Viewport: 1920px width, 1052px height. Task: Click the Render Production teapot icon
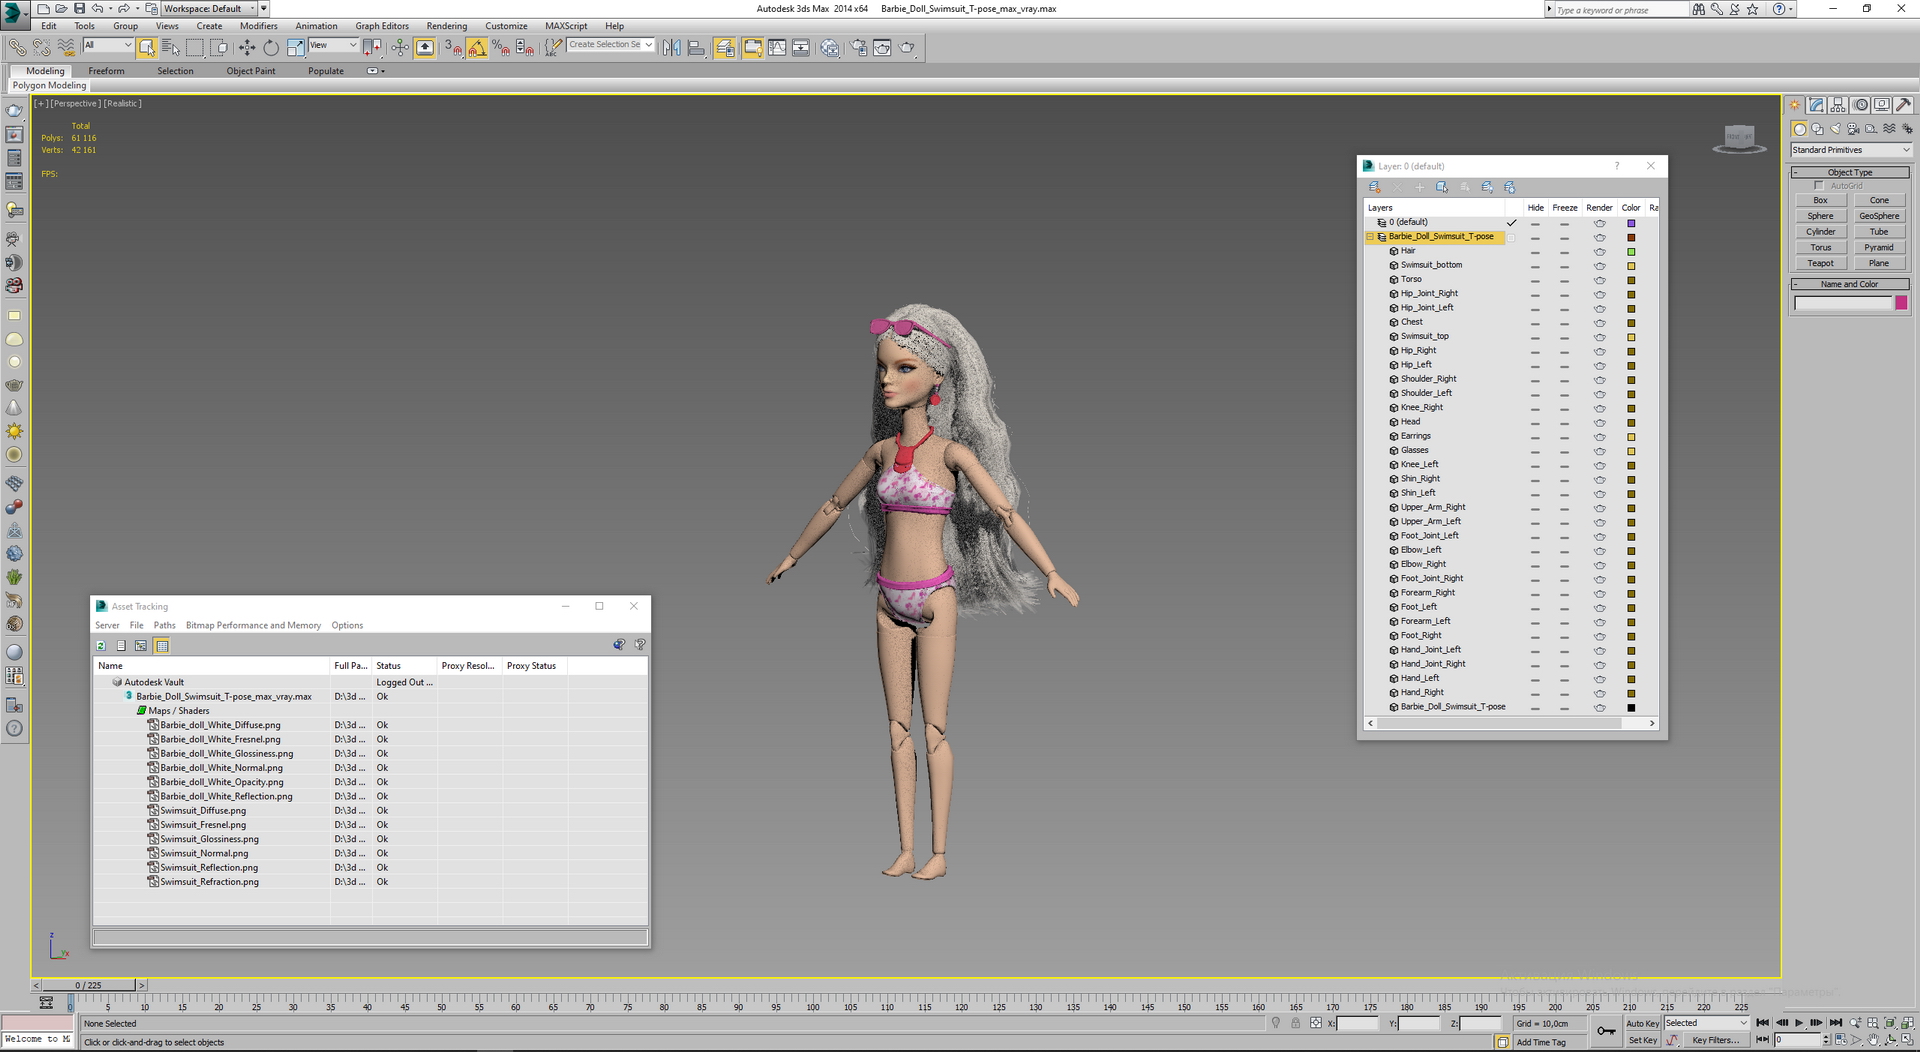coord(907,47)
